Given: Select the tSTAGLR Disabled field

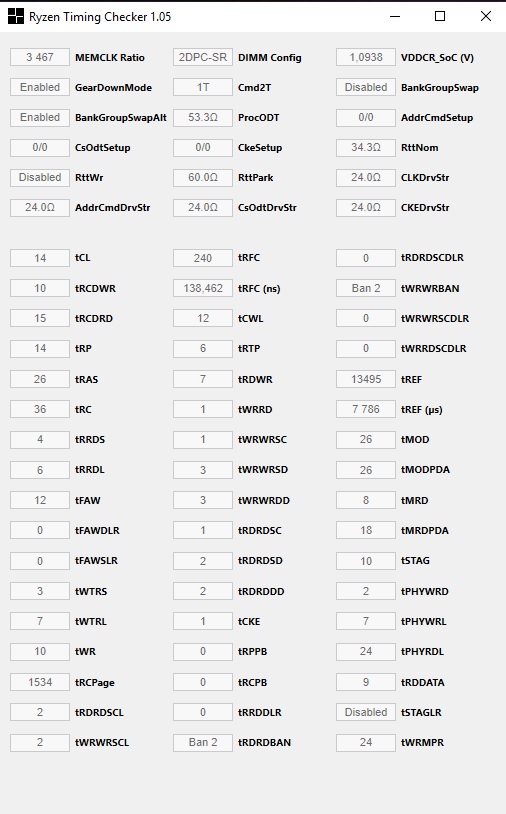Looking at the screenshot, I should click(366, 712).
